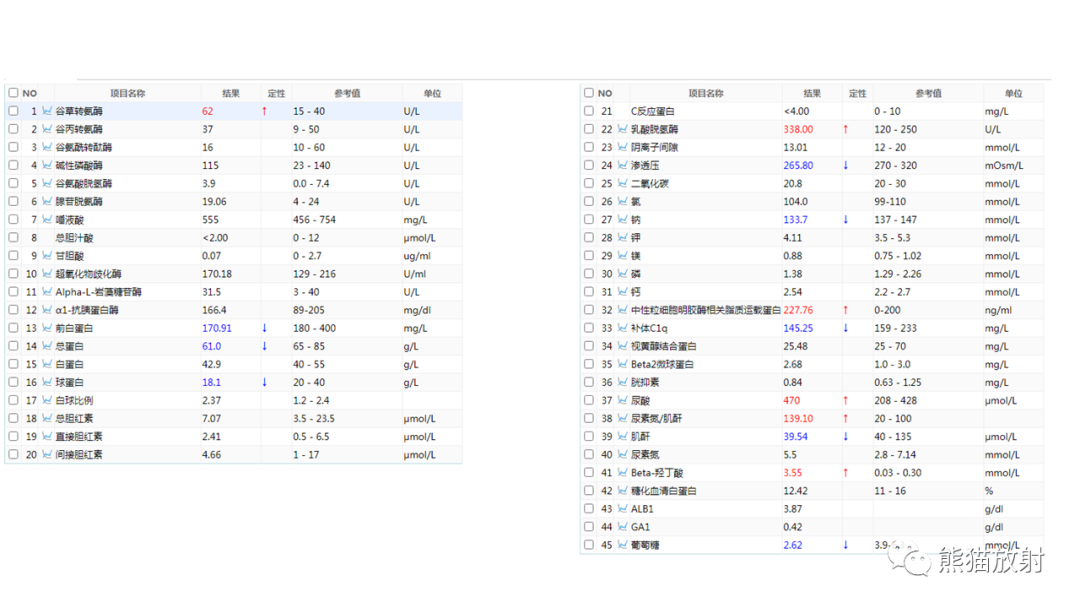Open the trend chart icon for 谷草转氨酶
1080x608 pixels.
click(x=47, y=111)
